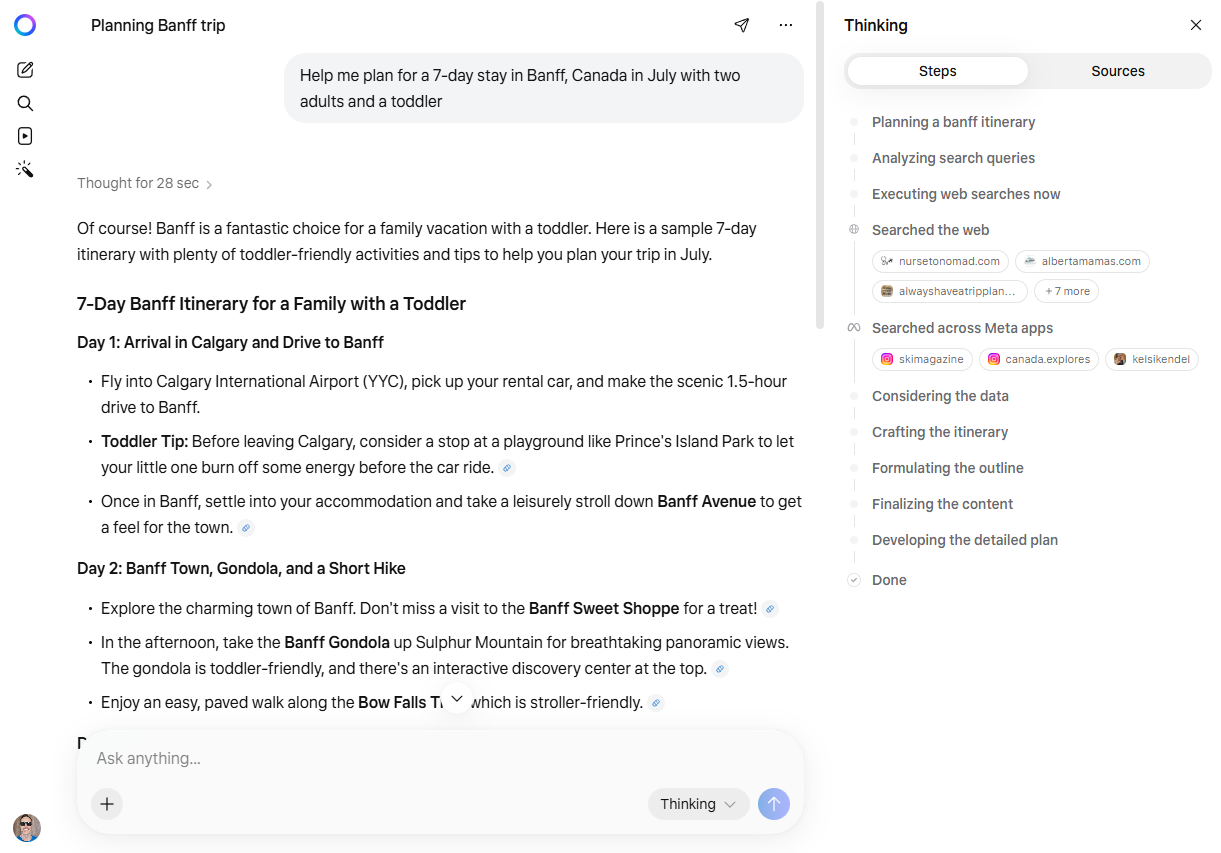Open search from the left sidebar
This screenshot has width=1221, height=853.
[25, 102]
